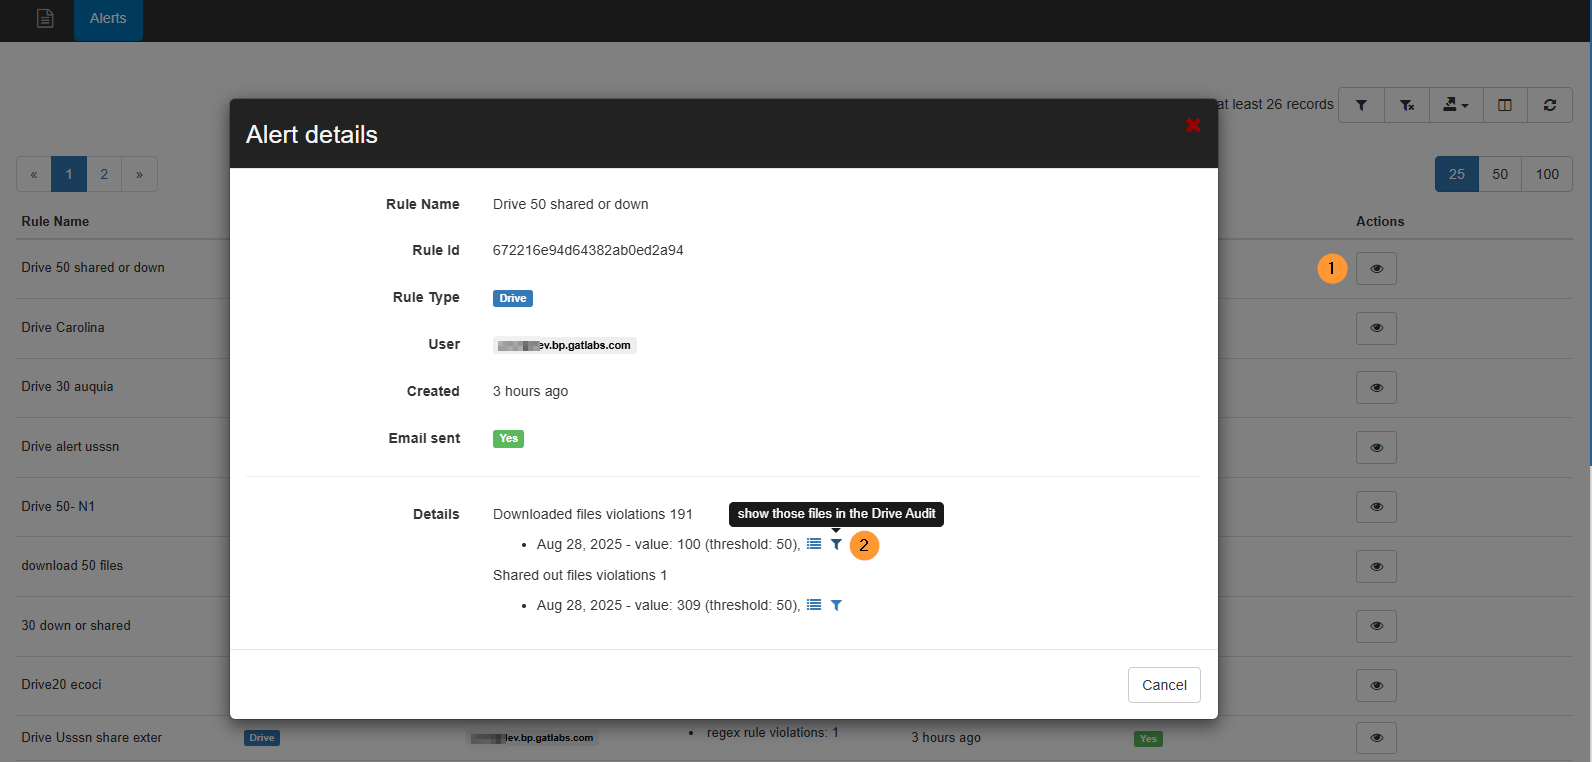Click the 'Drive Carolina' row name
Image resolution: width=1592 pixels, height=762 pixels.
tap(63, 327)
